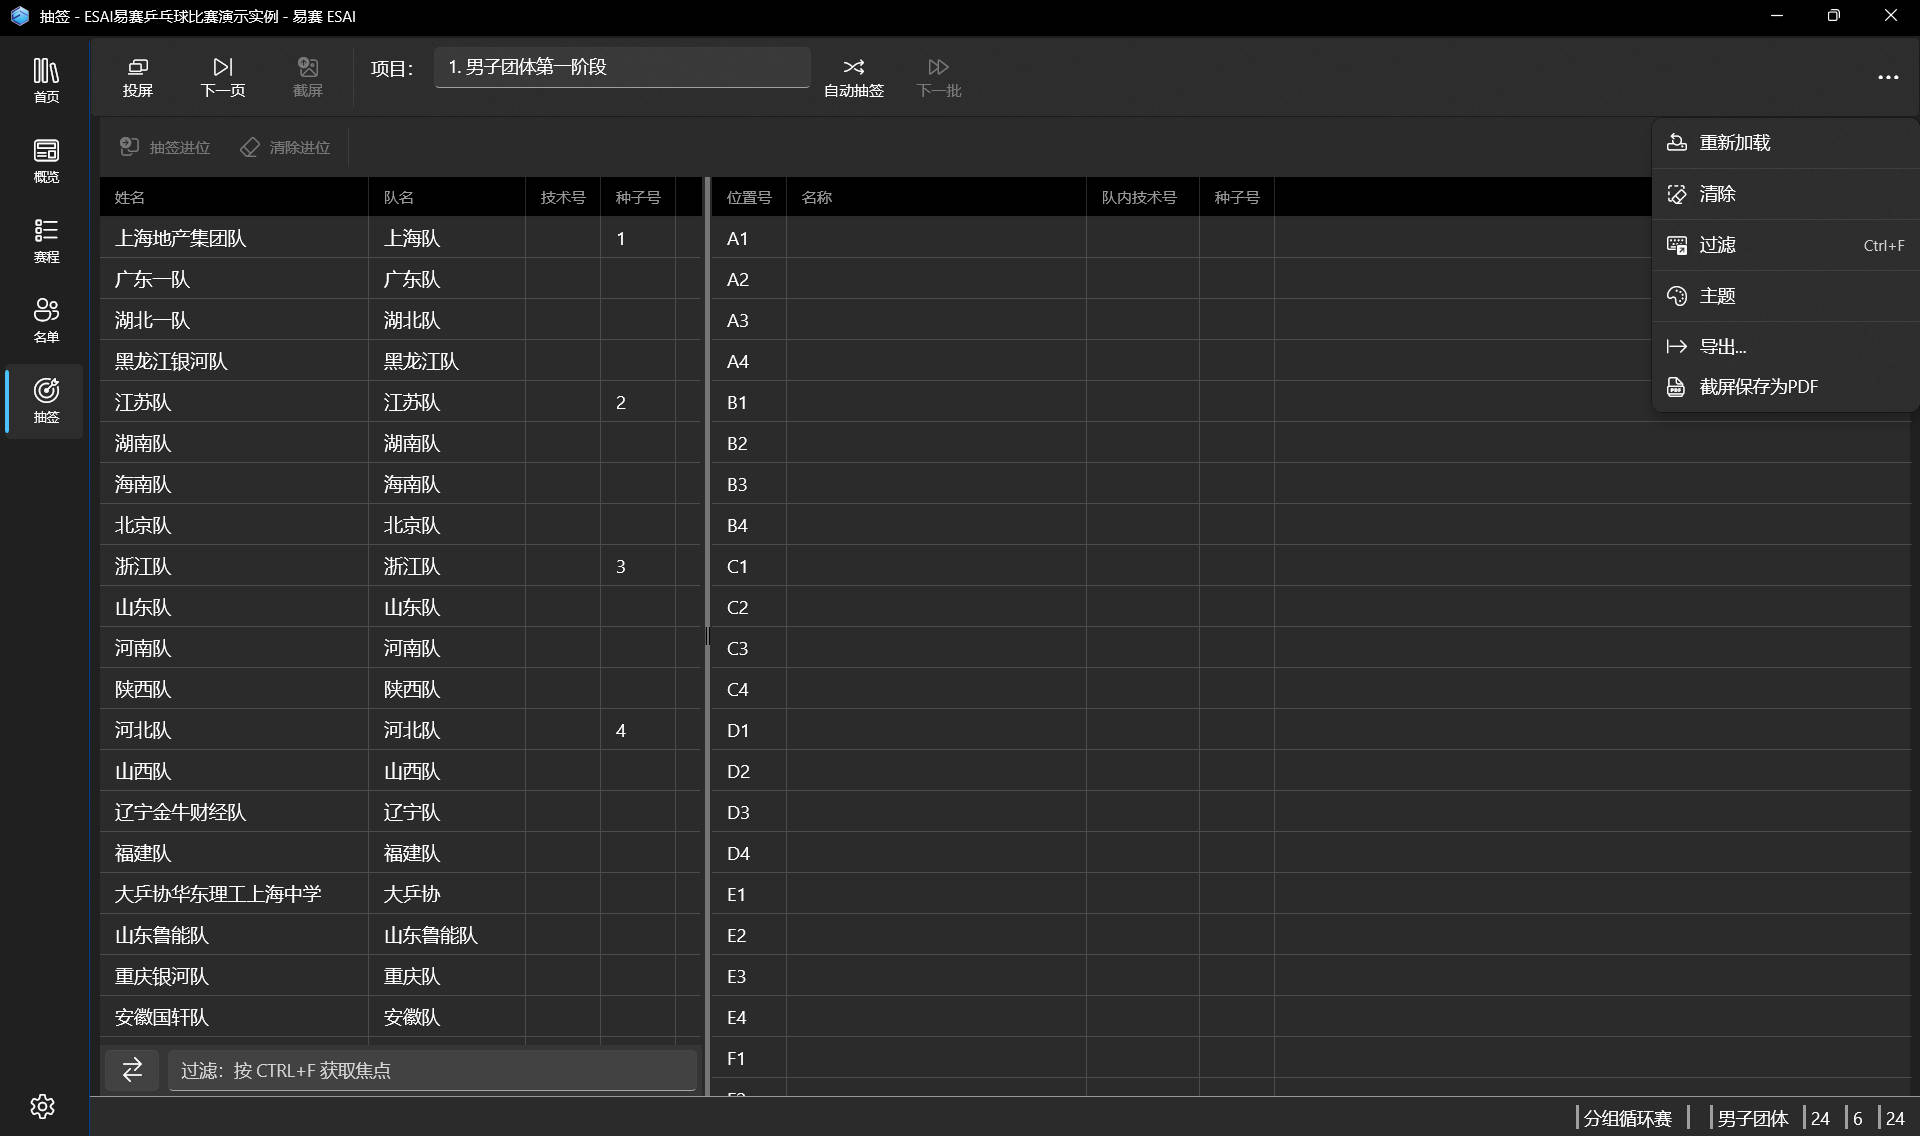Select 江苏队 in the 姓名 column
The height and width of the screenshot is (1136, 1920).
pyautogui.click(x=234, y=402)
